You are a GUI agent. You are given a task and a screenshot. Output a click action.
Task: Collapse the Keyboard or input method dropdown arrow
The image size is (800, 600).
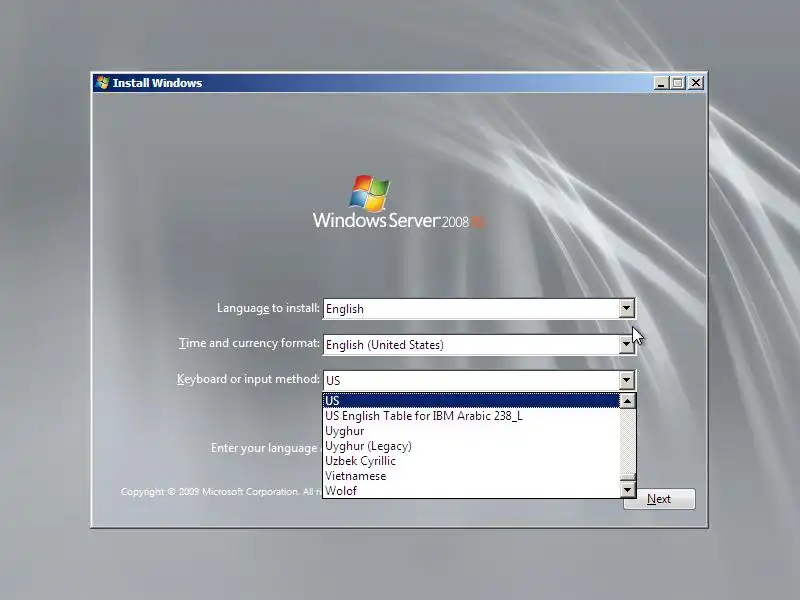pos(627,380)
